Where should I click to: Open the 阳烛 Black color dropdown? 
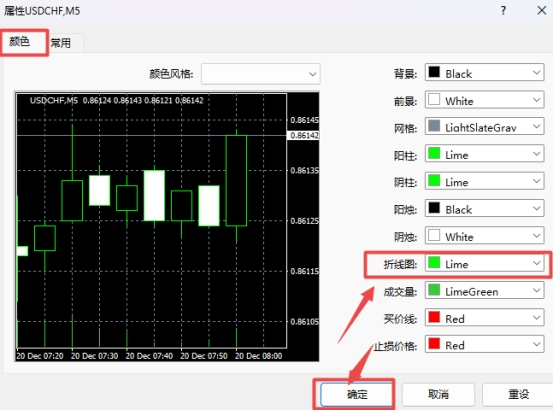[x=484, y=209]
